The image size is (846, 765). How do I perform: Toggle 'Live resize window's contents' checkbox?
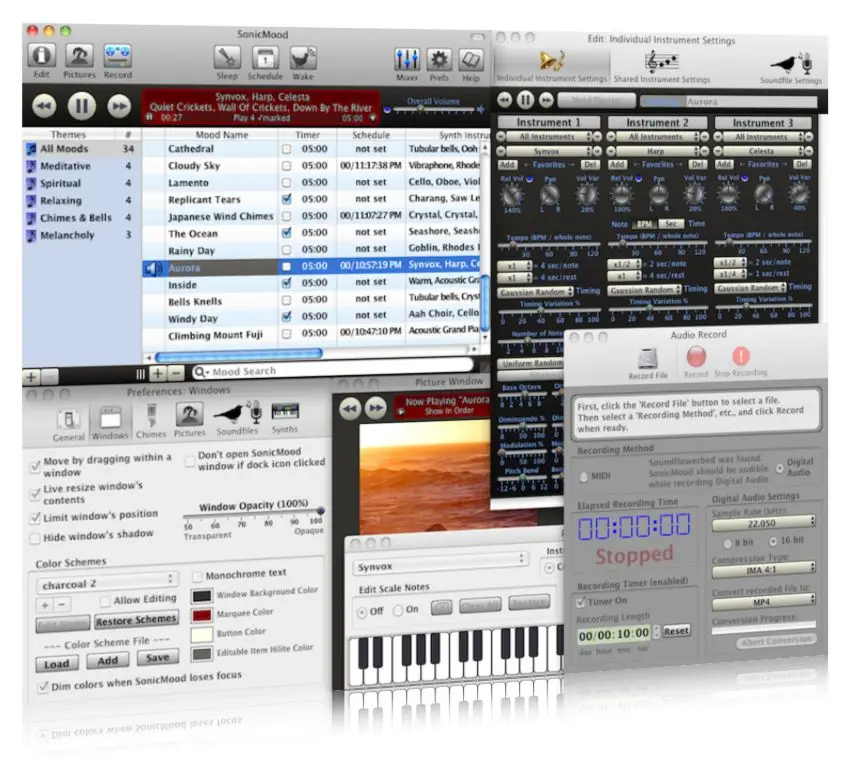(x=36, y=494)
